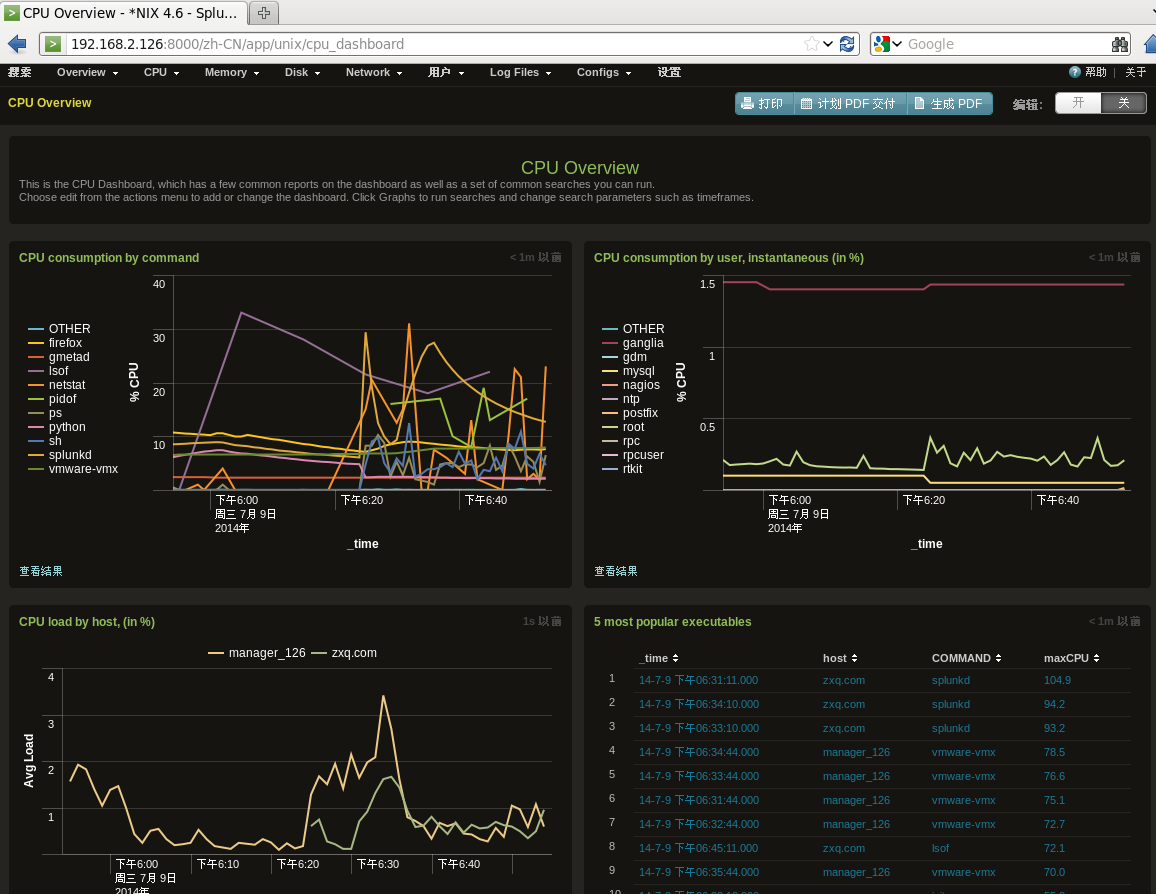The width and height of the screenshot is (1156, 894).
Task: Click manager_126 host in row 4
Action: tap(856, 752)
